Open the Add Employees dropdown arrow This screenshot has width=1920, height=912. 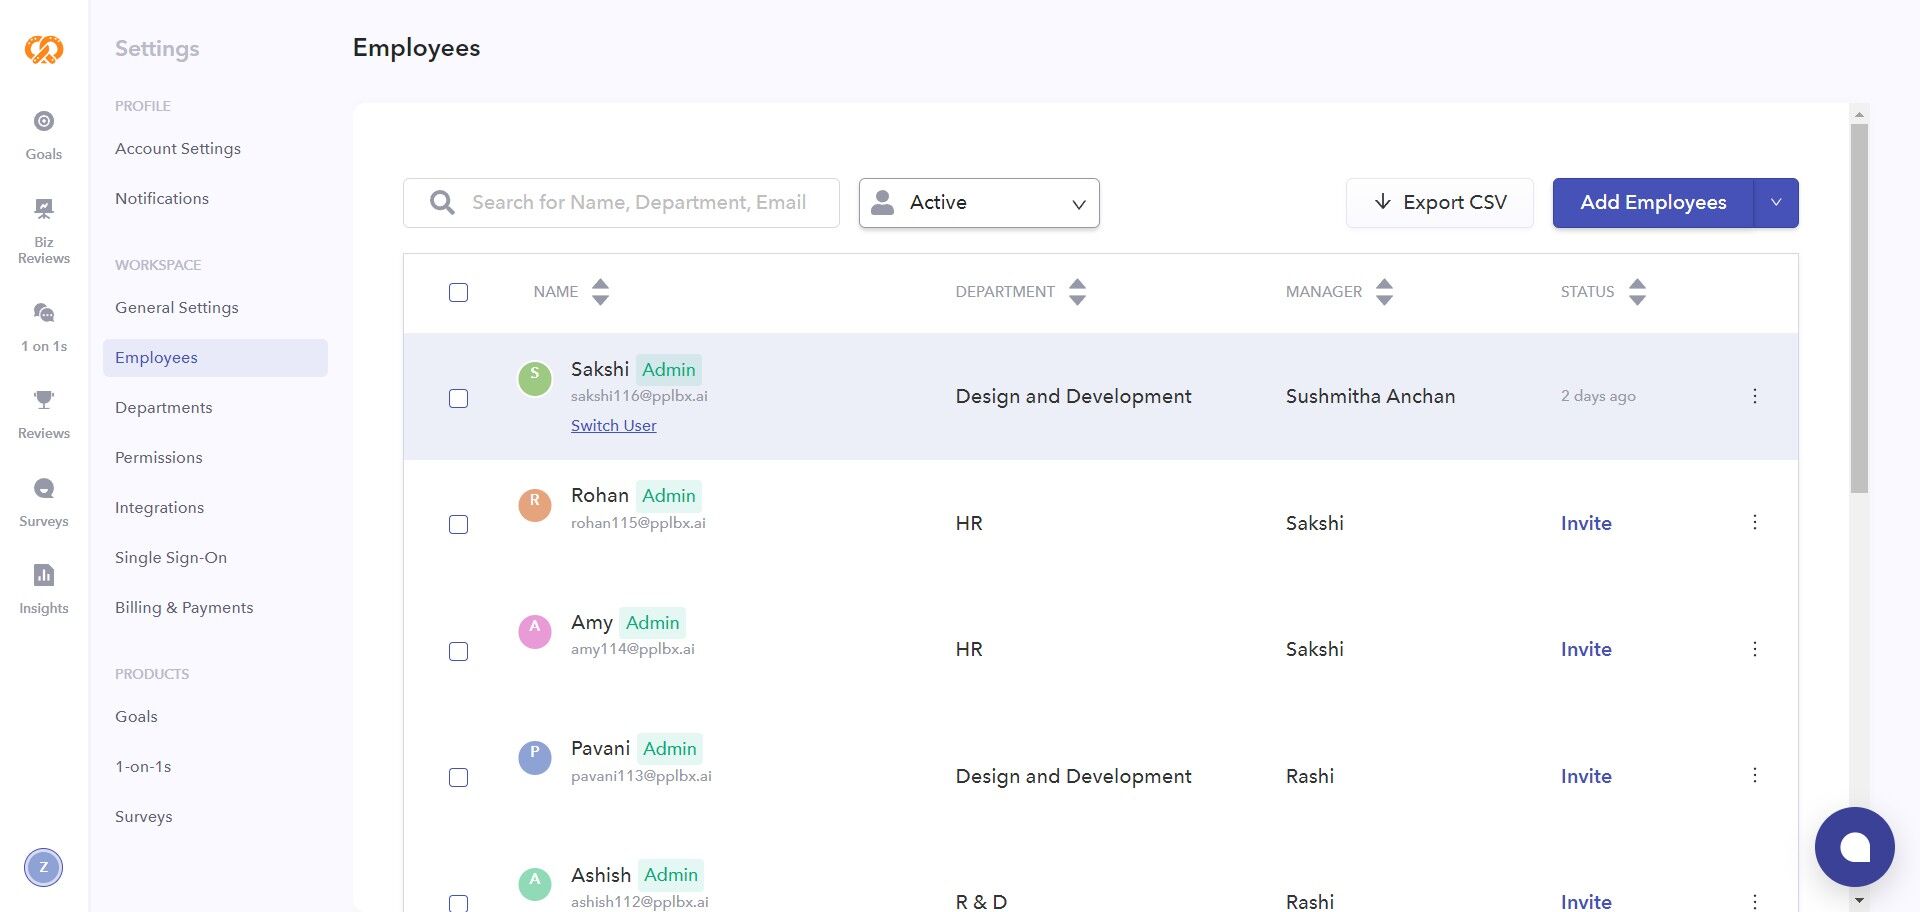pyautogui.click(x=1776, y=203)
